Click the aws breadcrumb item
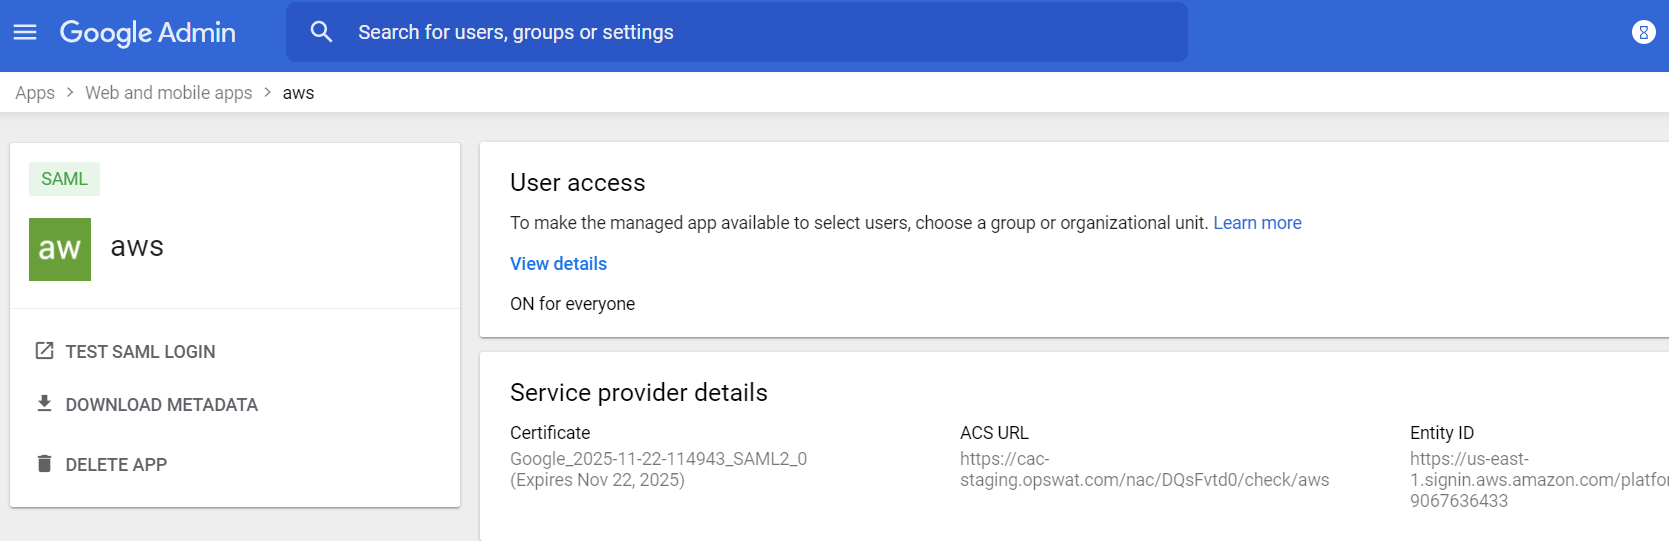 click(x=298, y=93)
